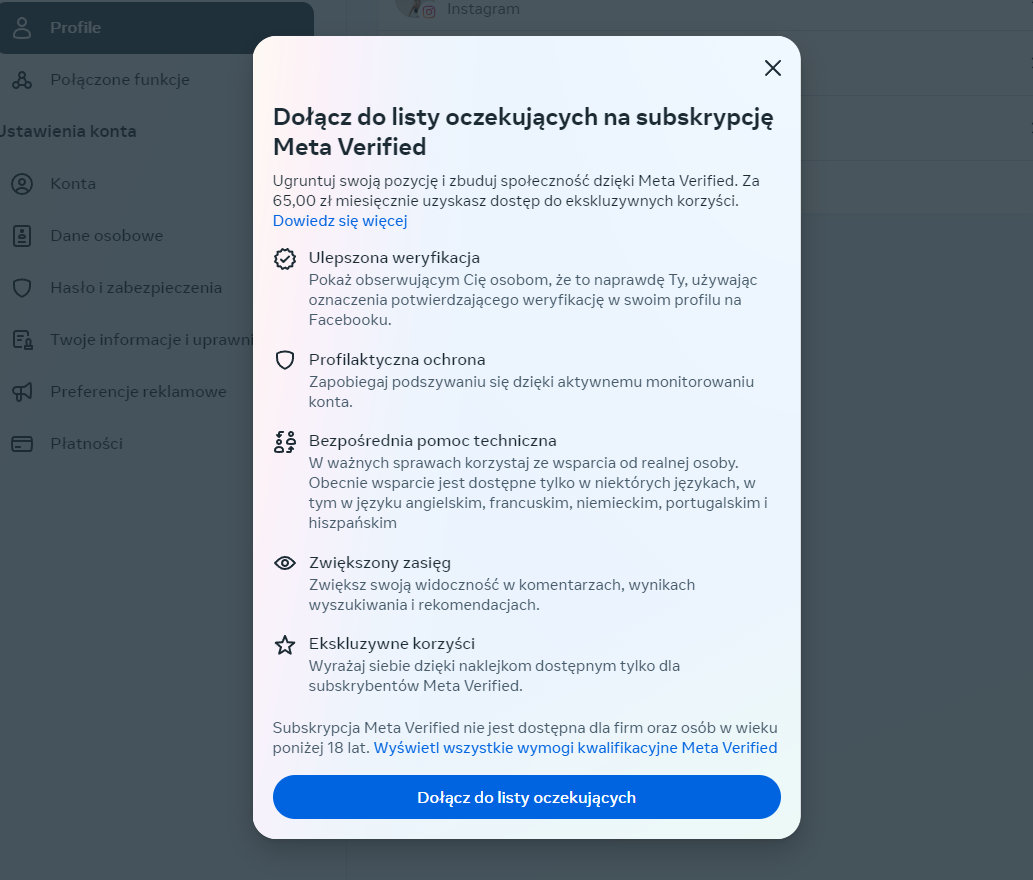Viewport: 1033px width, 880px height.
Task: Click the Twoje informacje i uprawnienia icon
Action: coord(21,339)
